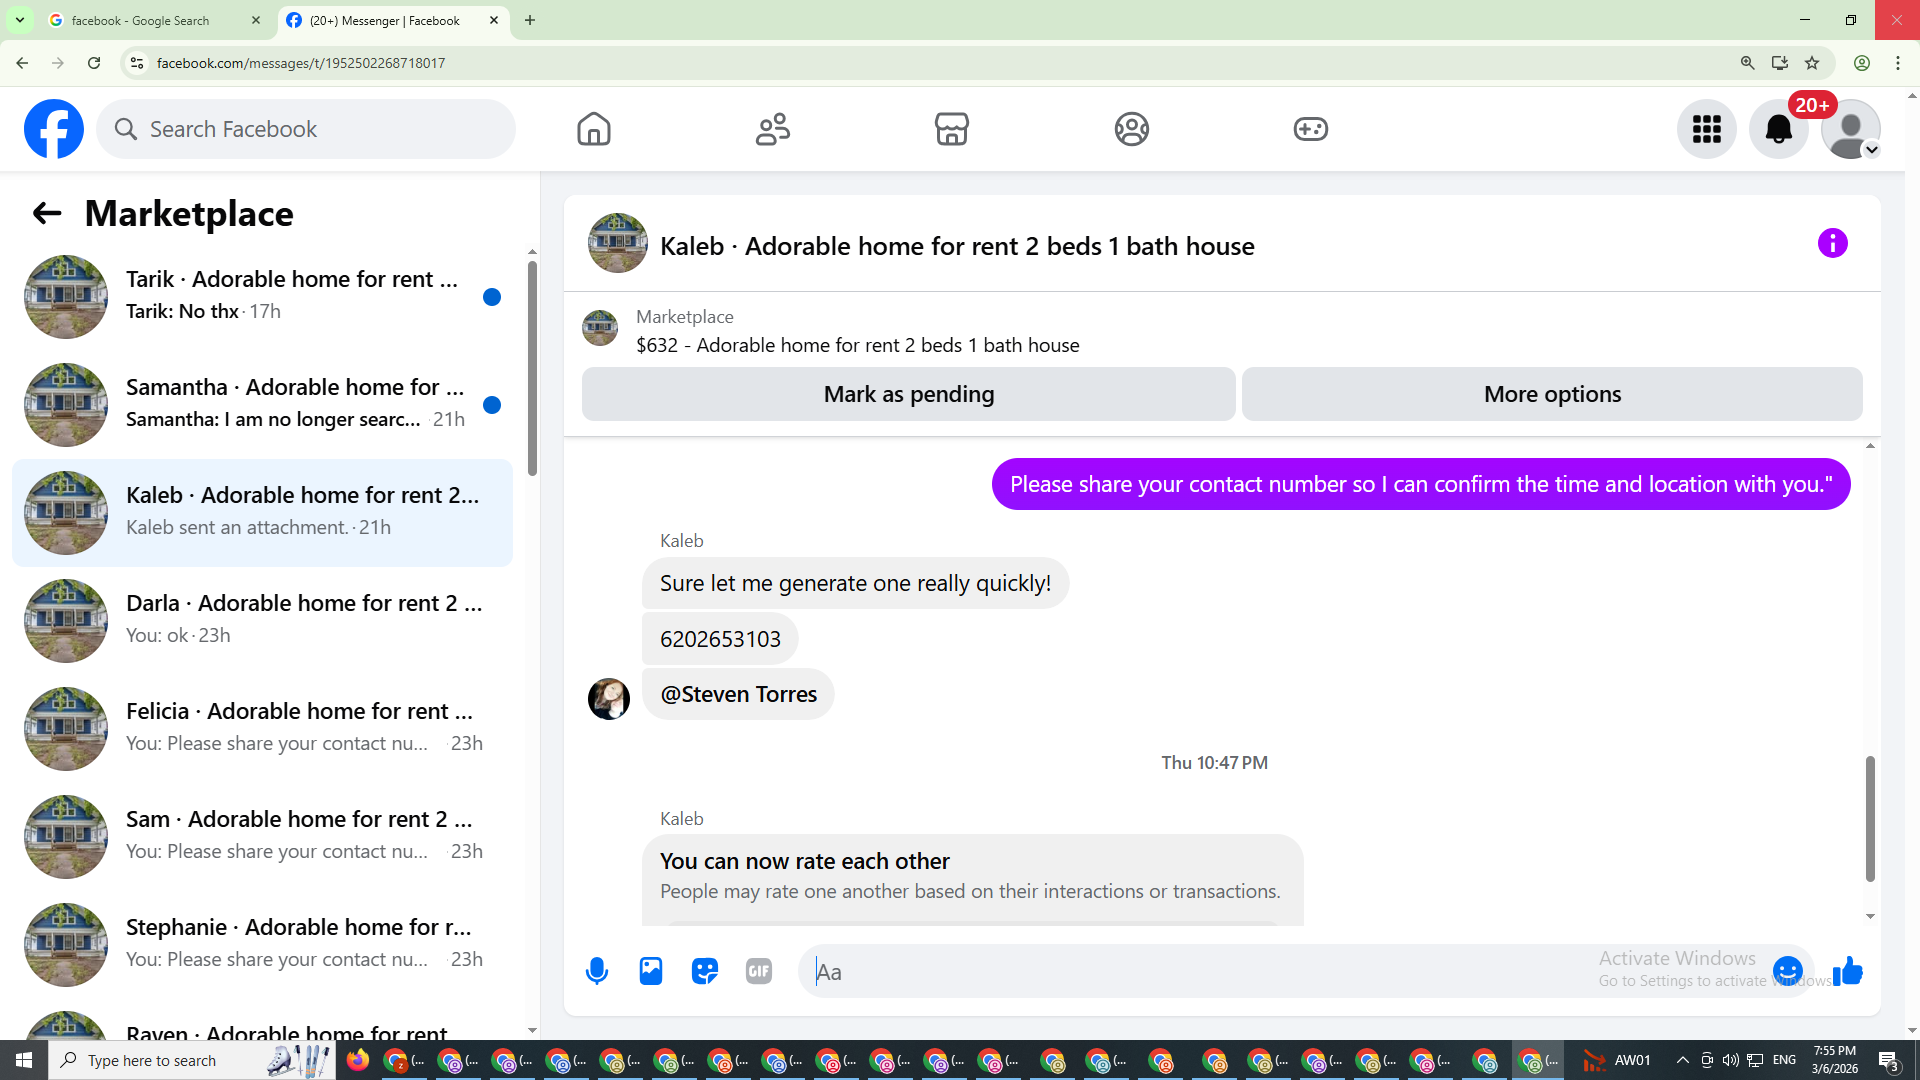This screenshot has height=1080, width=1920.
Task: Click the conversation scrollbar thumb
Action: pos(1869,818)
